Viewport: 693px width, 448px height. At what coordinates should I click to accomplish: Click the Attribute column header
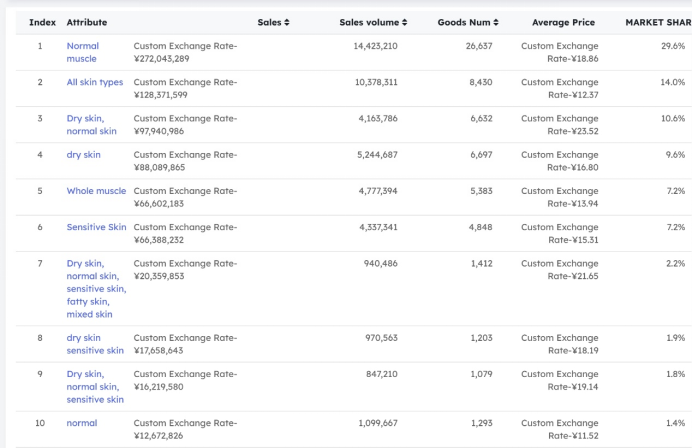(x=87, y=22)
